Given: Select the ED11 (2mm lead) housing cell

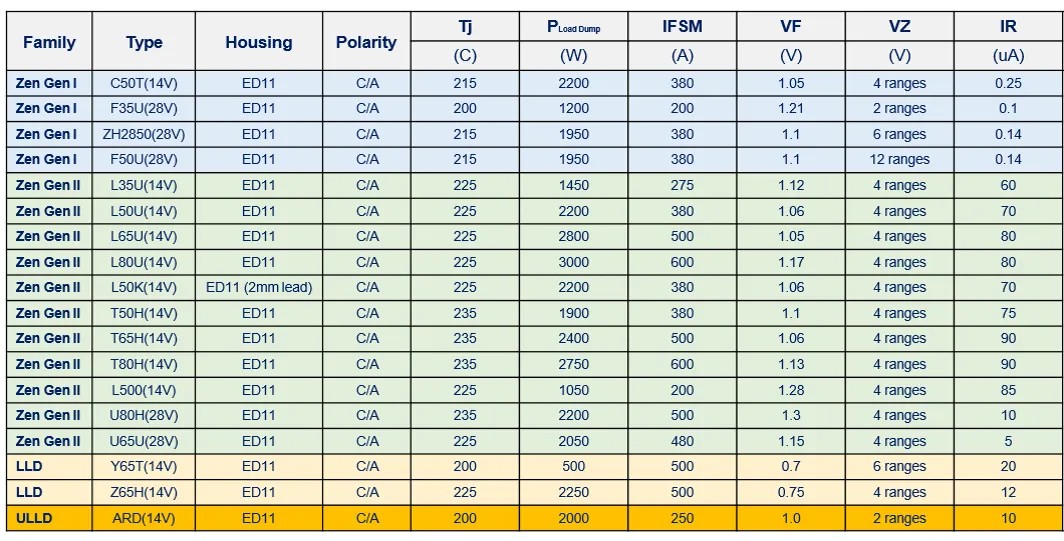Looking at the screenshot, I should (x=258, y=287).
